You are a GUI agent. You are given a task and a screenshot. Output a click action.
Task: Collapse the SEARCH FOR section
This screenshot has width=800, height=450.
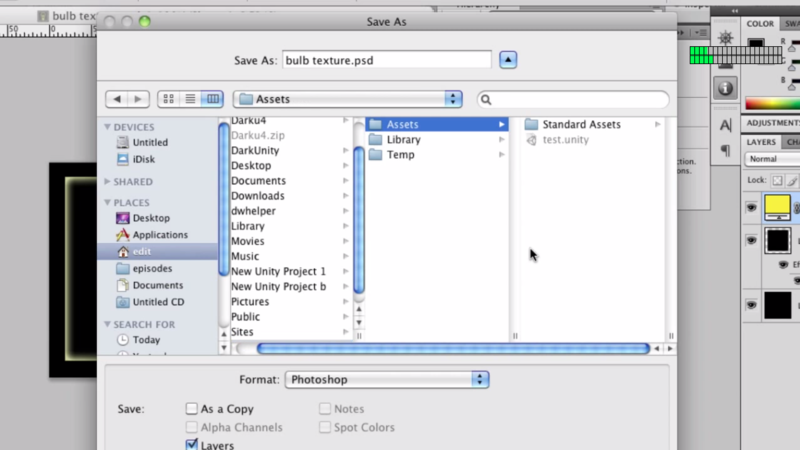tap(107, 324)
